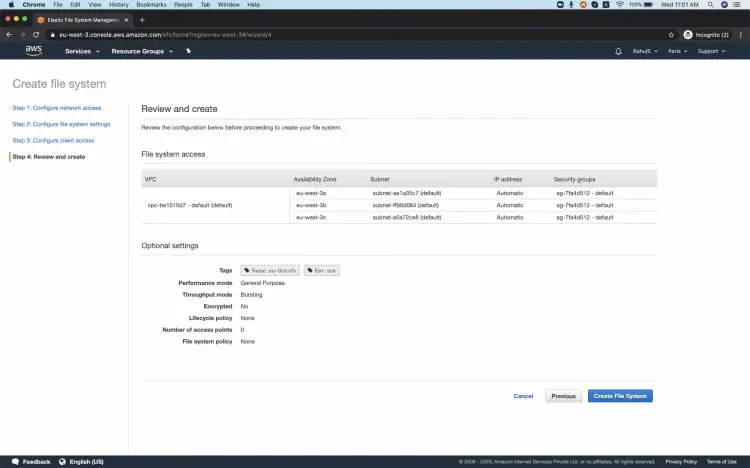Click the language globe icon
This screenshot has height=468, width=750.
click(62, 462)
